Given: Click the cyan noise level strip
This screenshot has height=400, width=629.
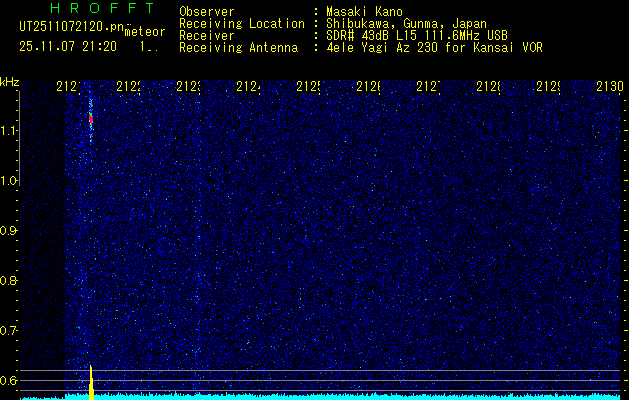Looking at the screenshot, I should pos(321,397).
